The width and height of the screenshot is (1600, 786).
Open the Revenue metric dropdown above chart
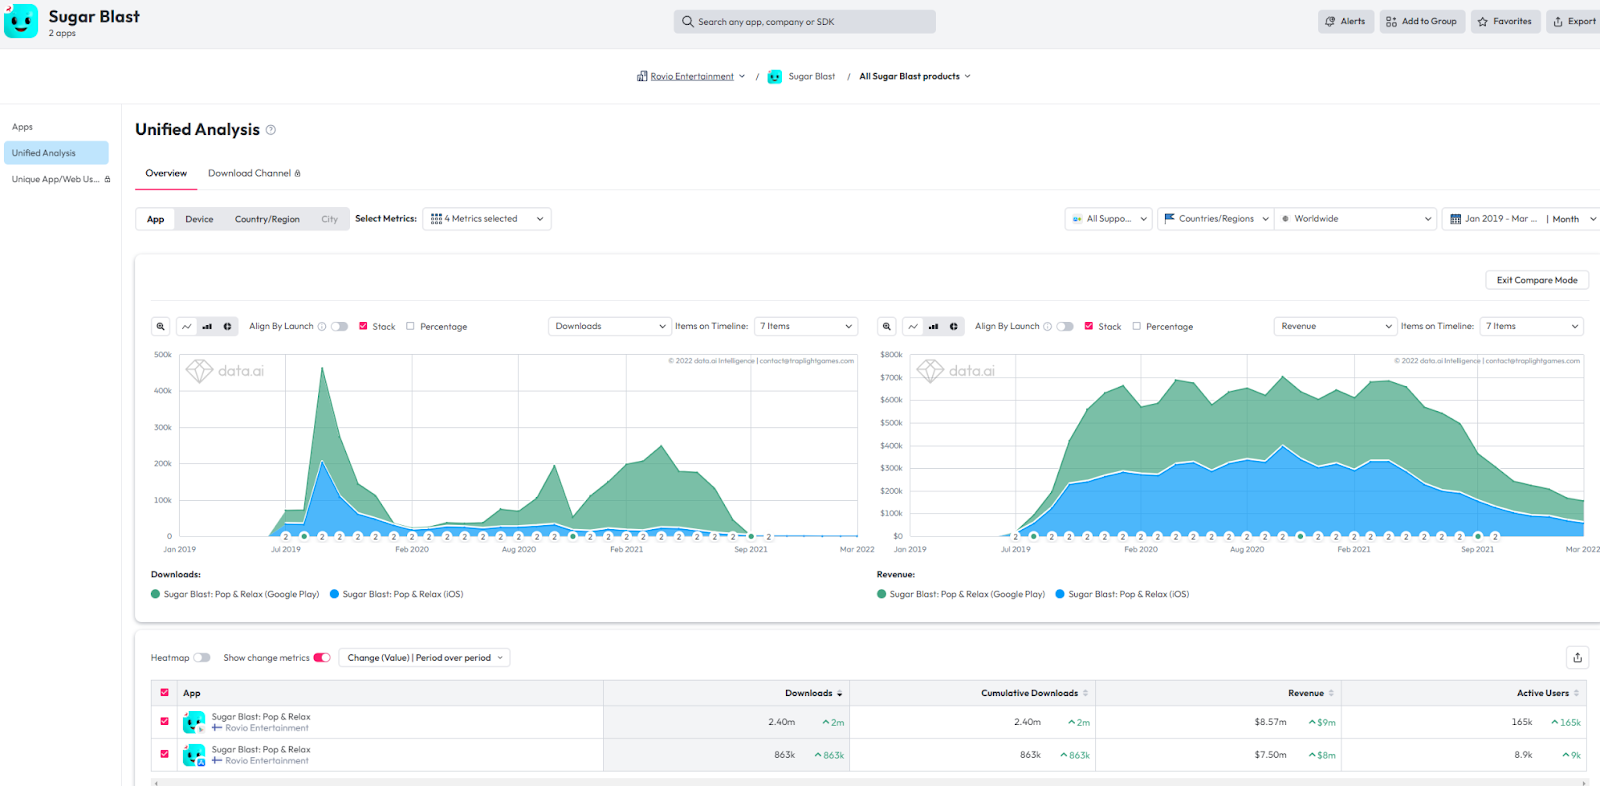1335,326
